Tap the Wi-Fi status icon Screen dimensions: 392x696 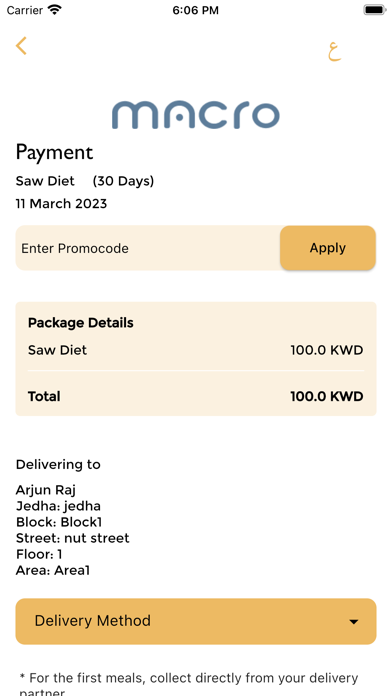(55, 10)
